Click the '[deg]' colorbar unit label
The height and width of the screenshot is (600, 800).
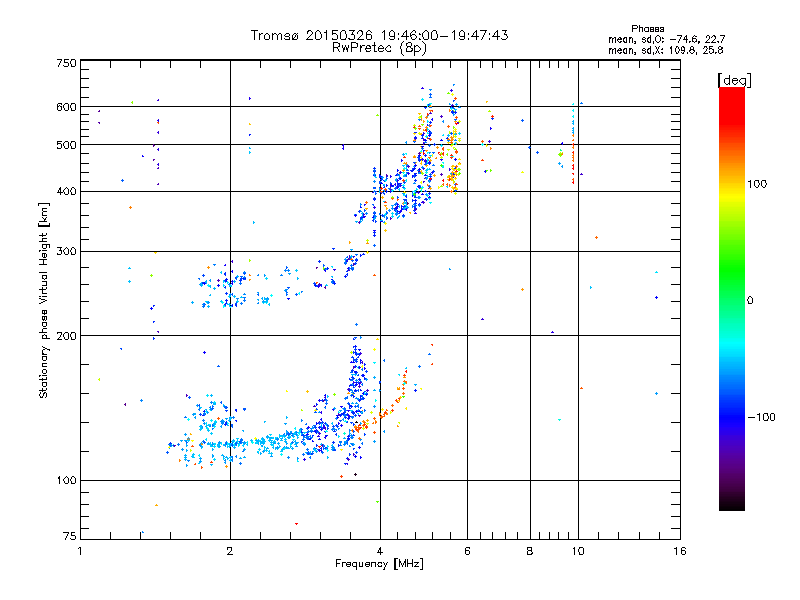click(734, 80)
